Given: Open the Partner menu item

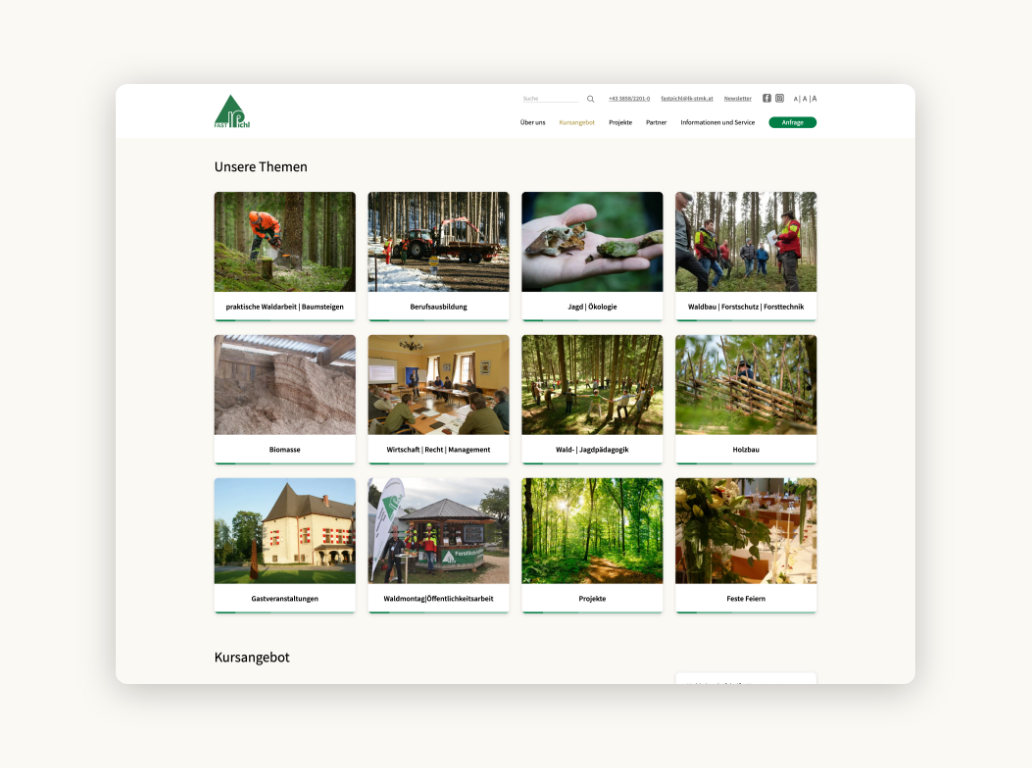Looking at the screenshot, I should tap(656, 122).
